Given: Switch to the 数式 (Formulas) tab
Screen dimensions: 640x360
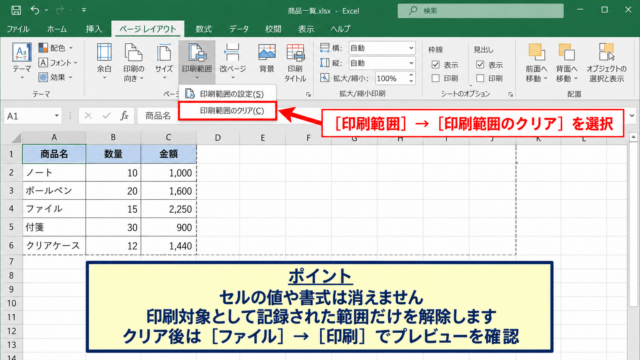Looking at the screenshot, I should [x=203, y=29].
